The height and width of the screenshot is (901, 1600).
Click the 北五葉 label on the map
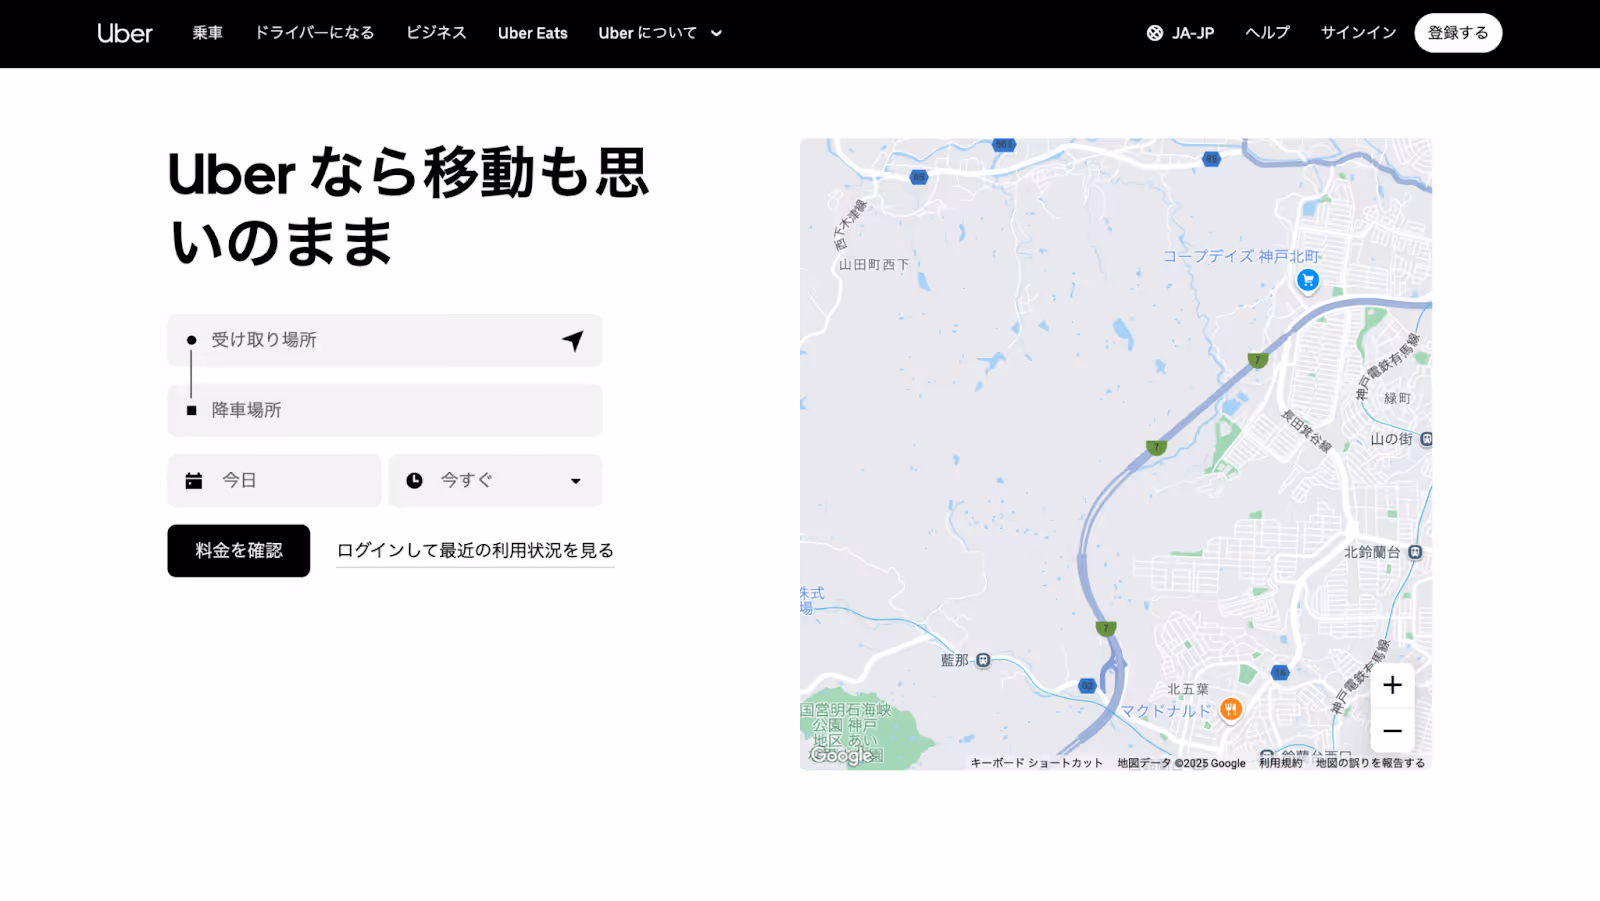coord(1188,689)
